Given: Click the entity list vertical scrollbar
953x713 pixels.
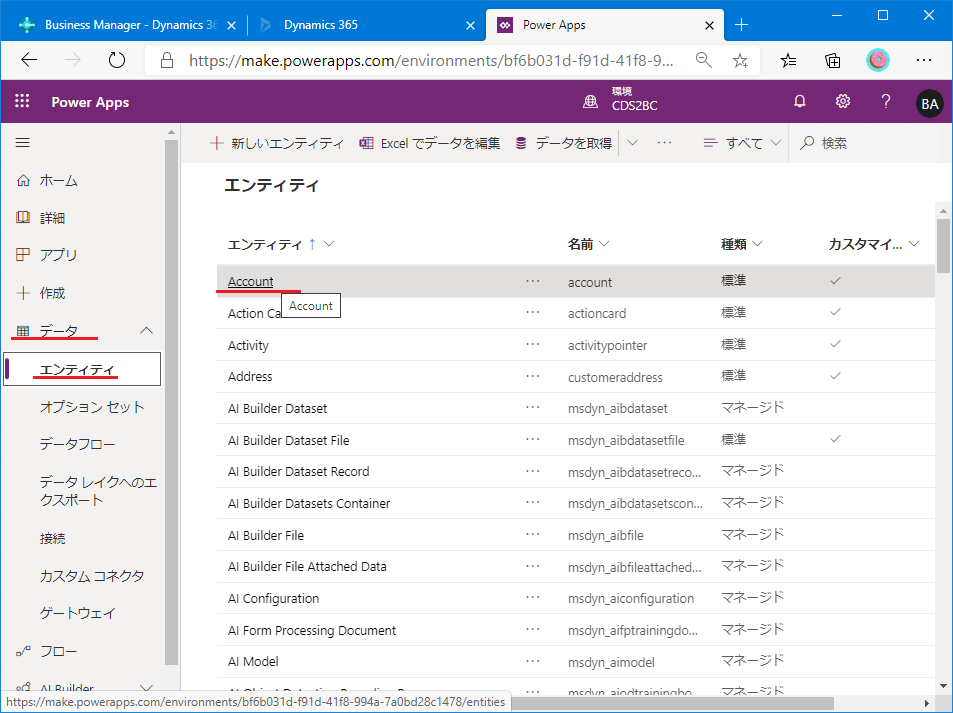Looking at the screenshot, I should 943,246.
